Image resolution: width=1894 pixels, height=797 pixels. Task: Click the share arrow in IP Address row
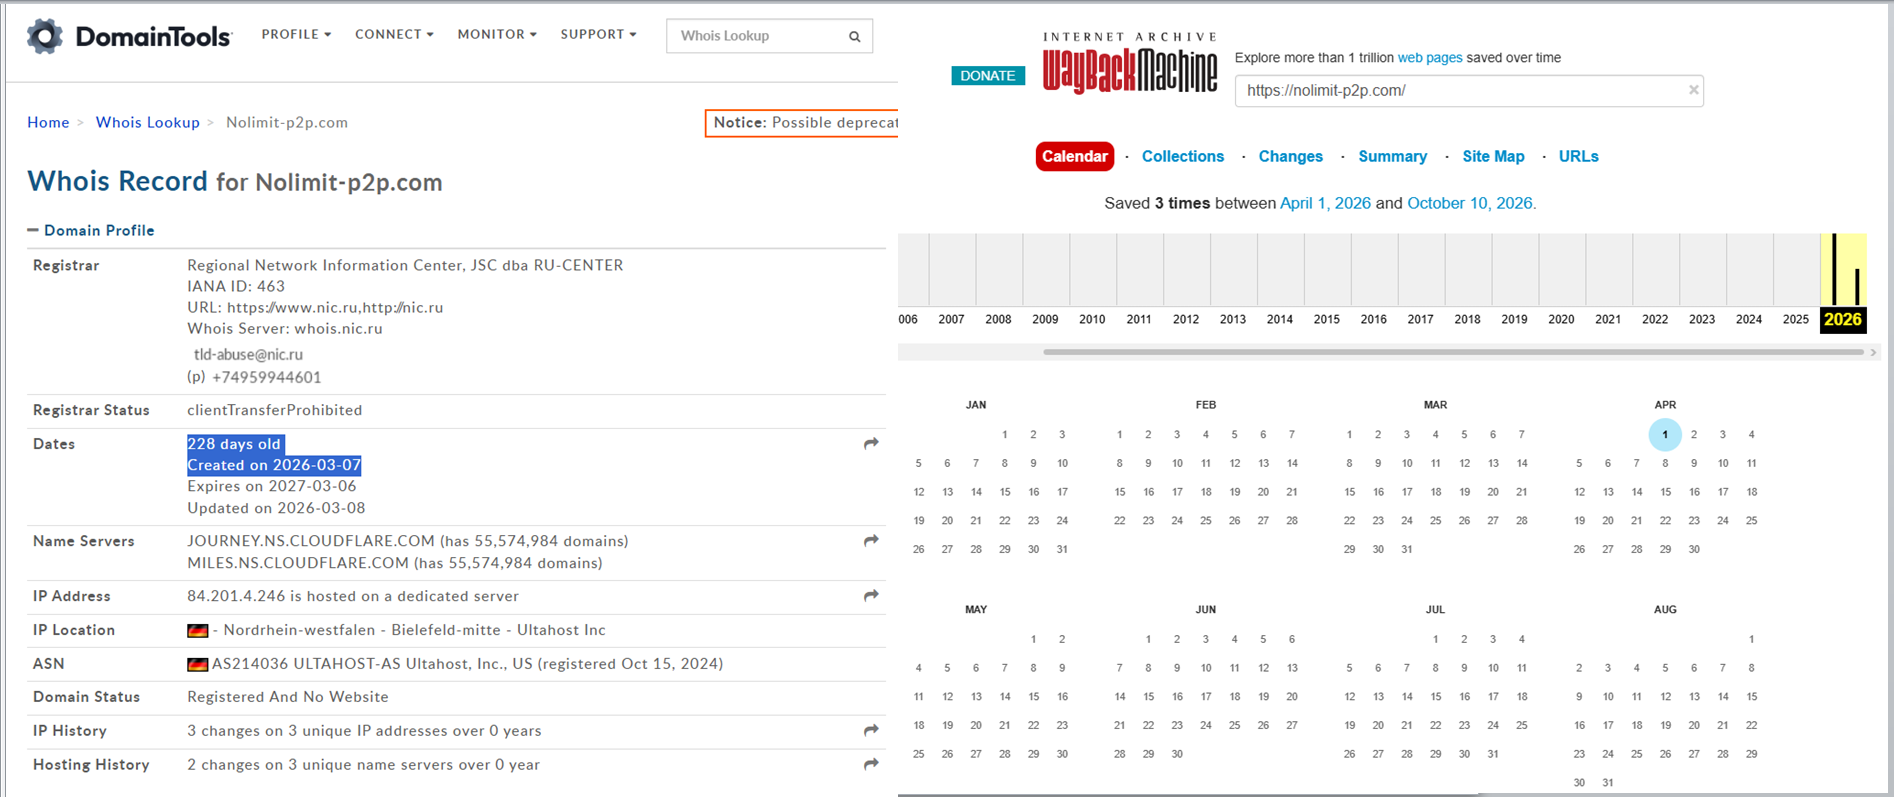(x=871, y=595)
